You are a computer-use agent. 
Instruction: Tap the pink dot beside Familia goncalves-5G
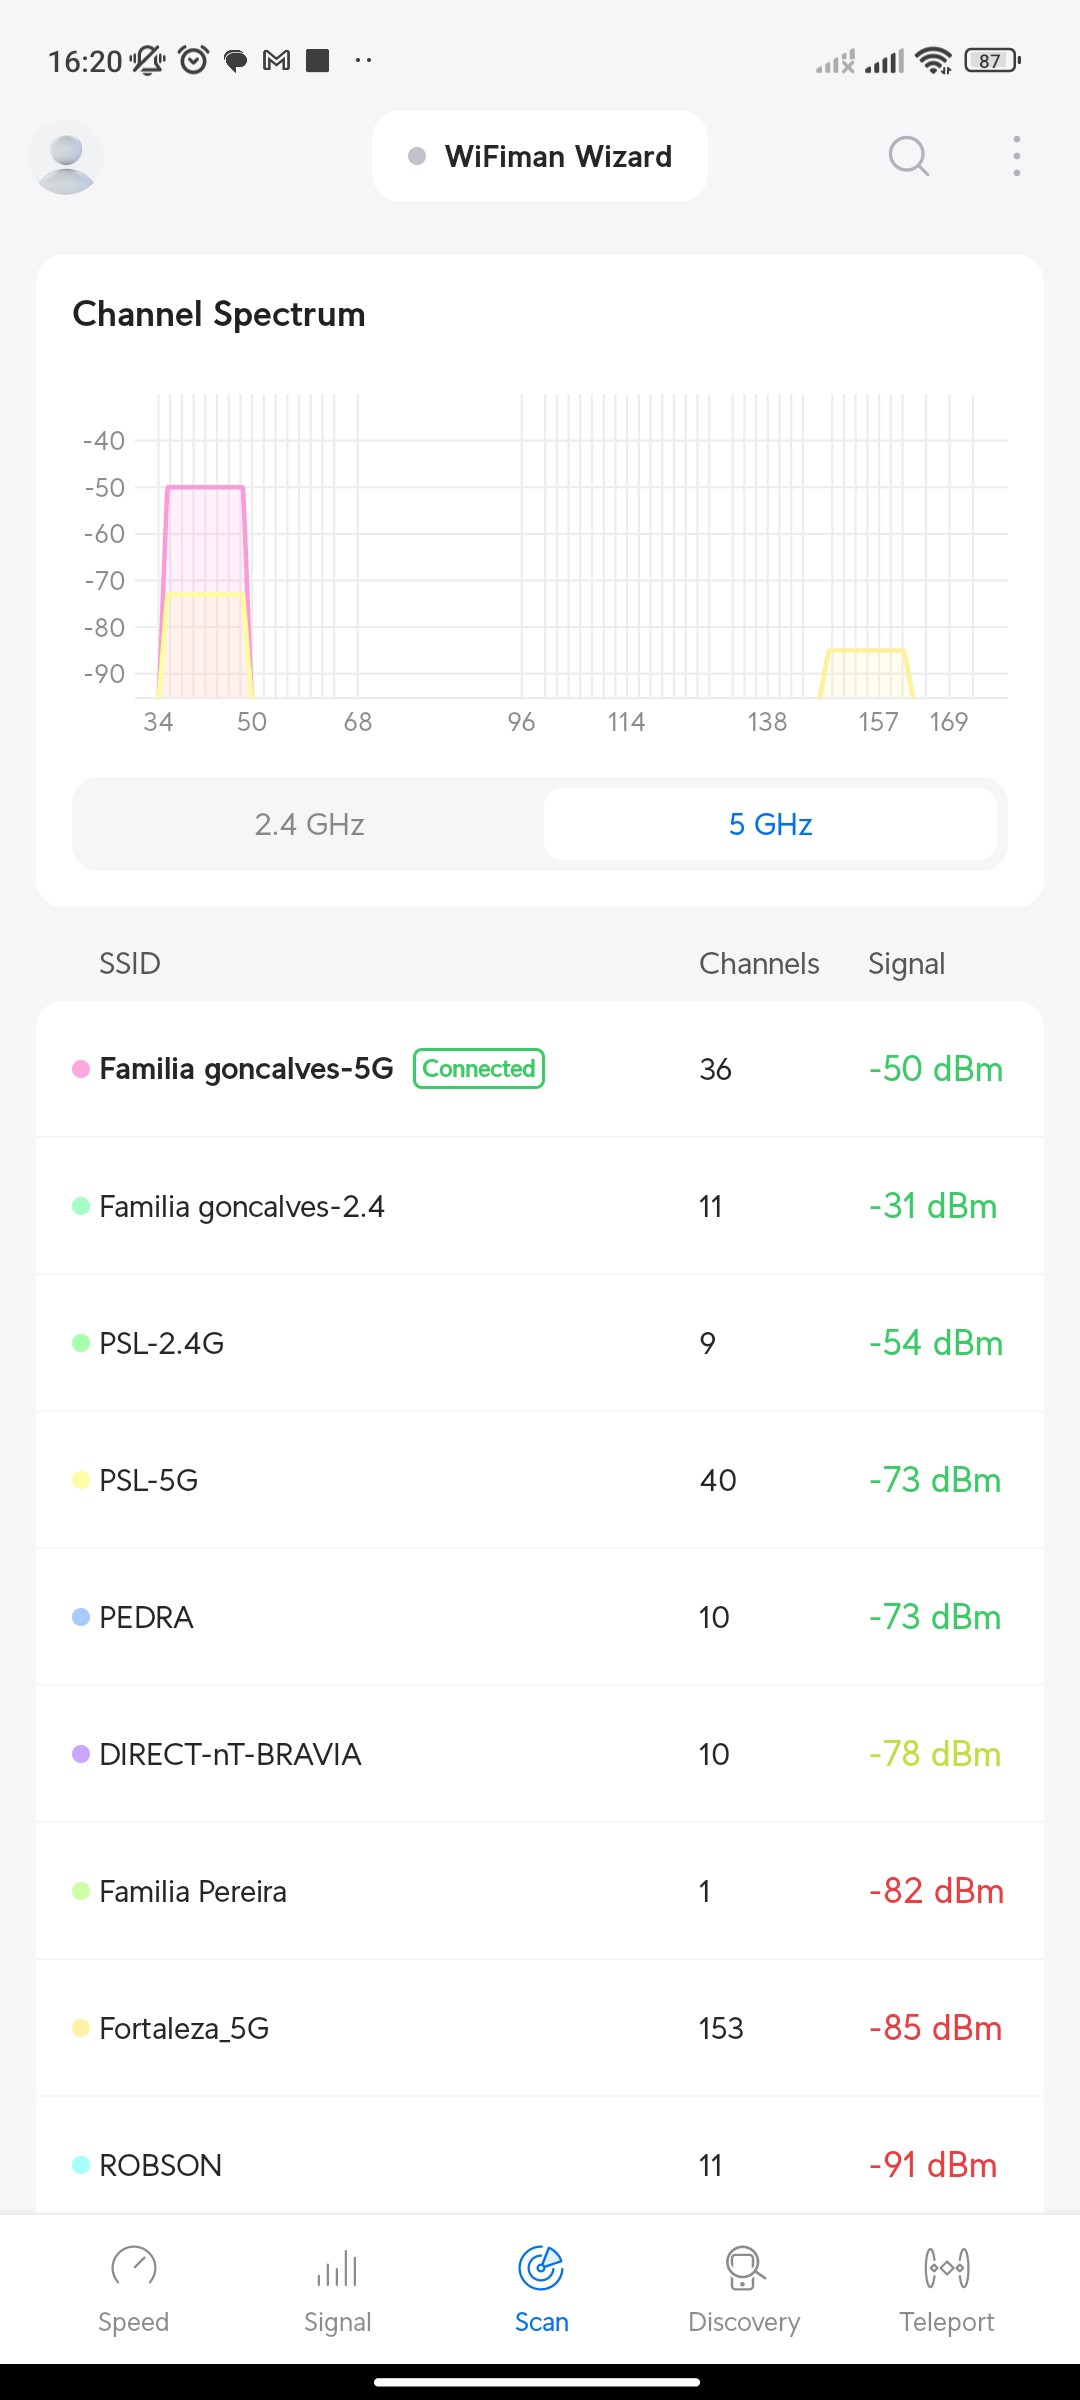tap(81, 1069)
